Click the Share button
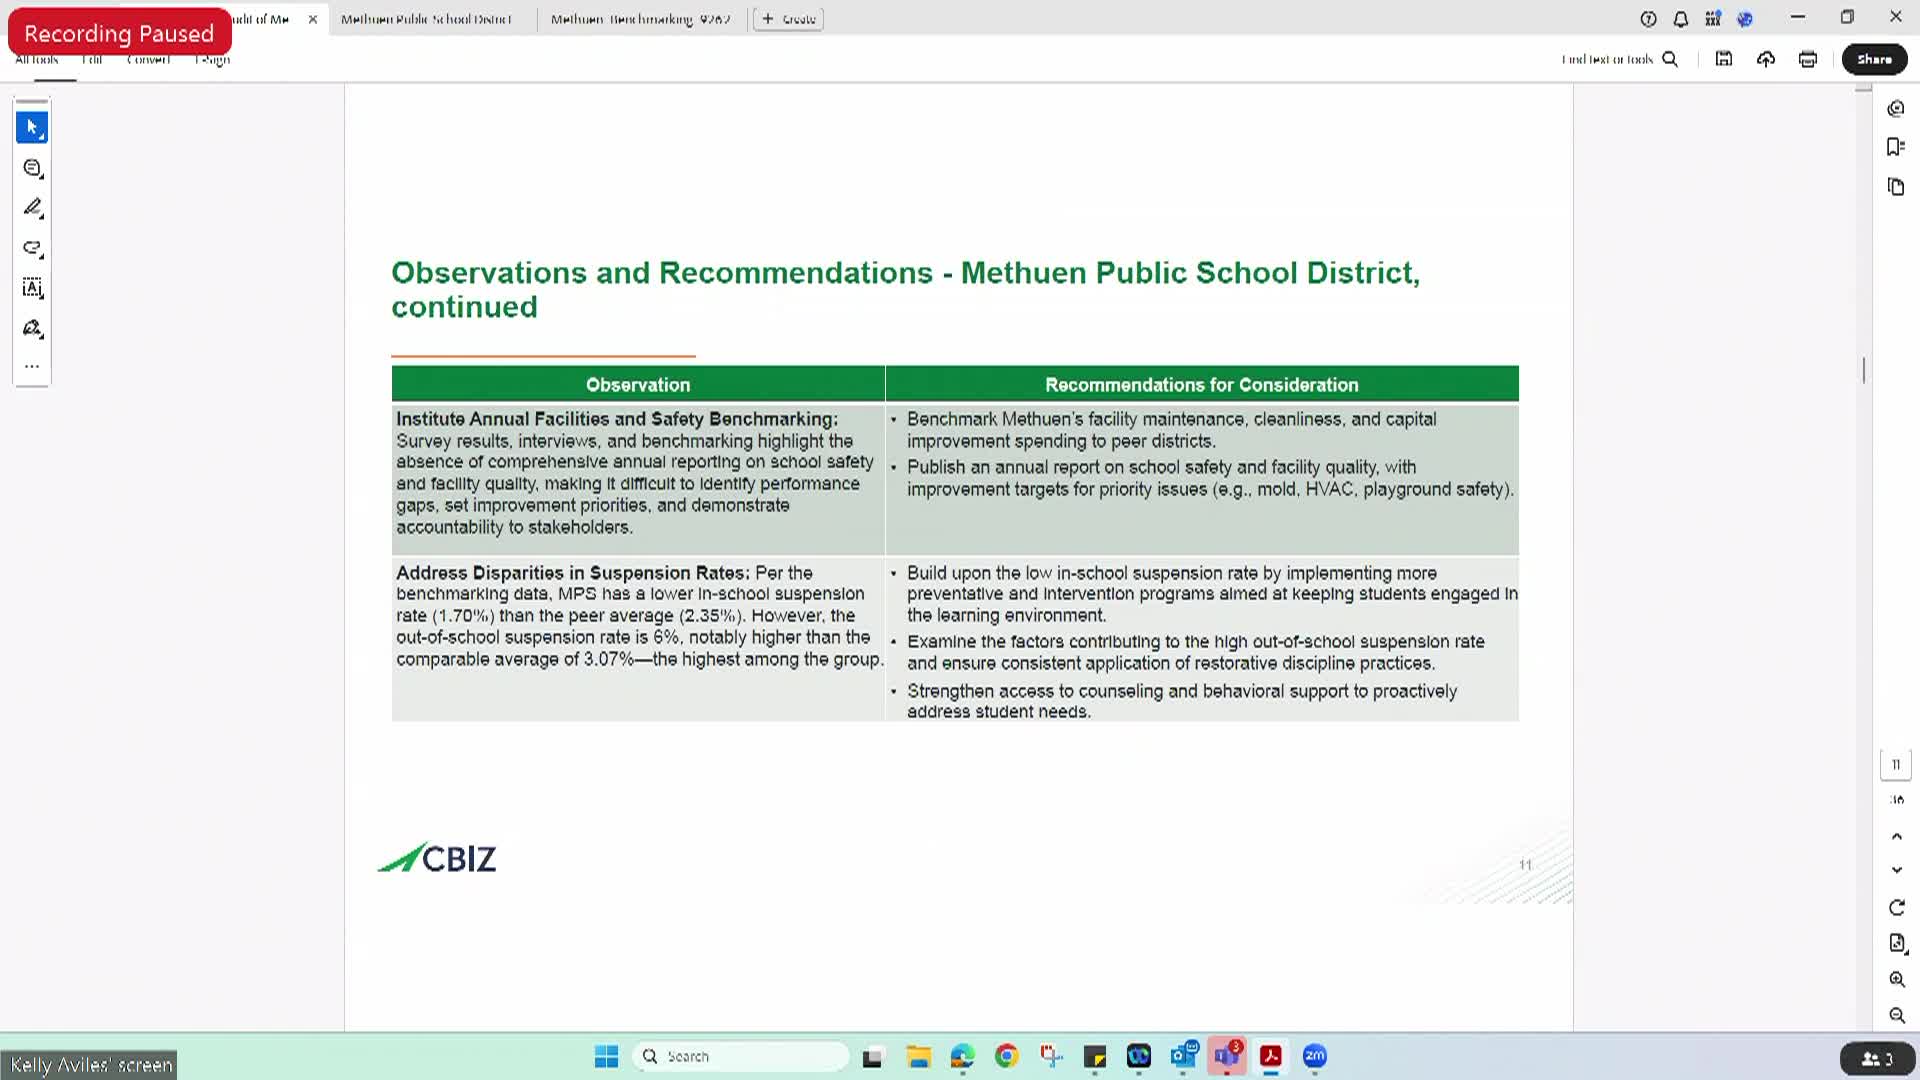1920x1080 pixels. 1874,59
